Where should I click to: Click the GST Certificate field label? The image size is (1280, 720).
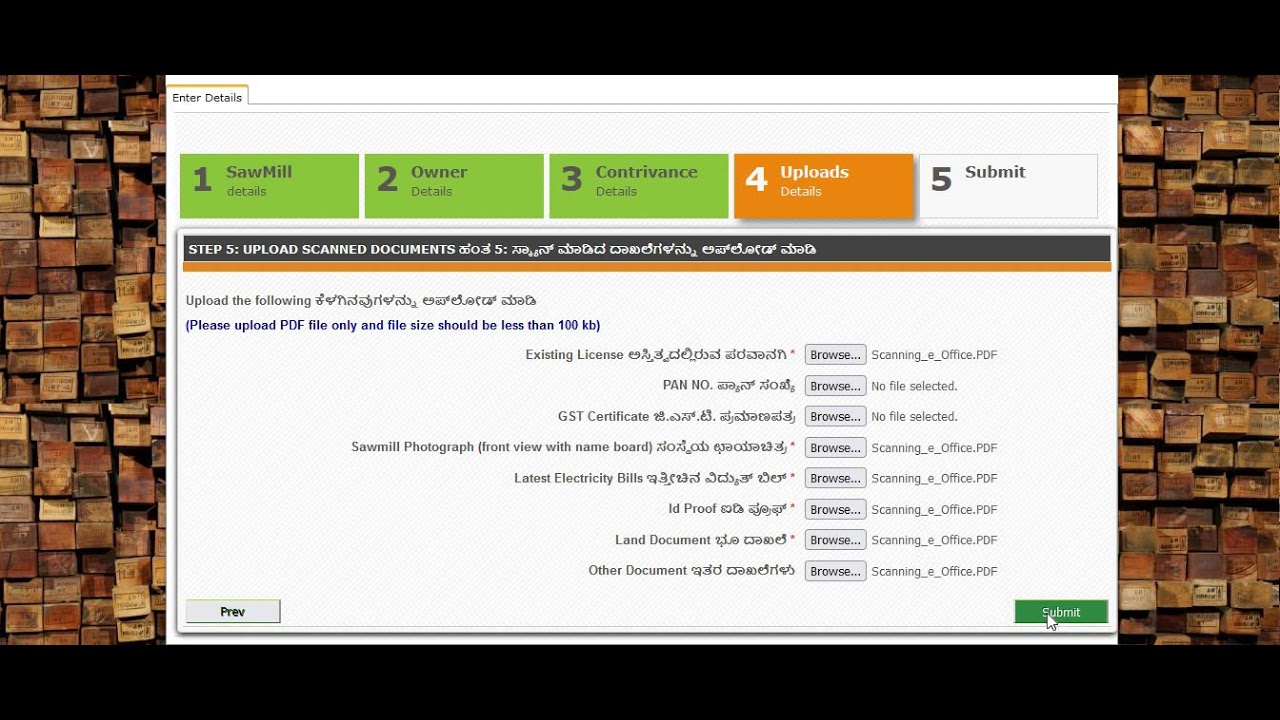tap(677, 417)
